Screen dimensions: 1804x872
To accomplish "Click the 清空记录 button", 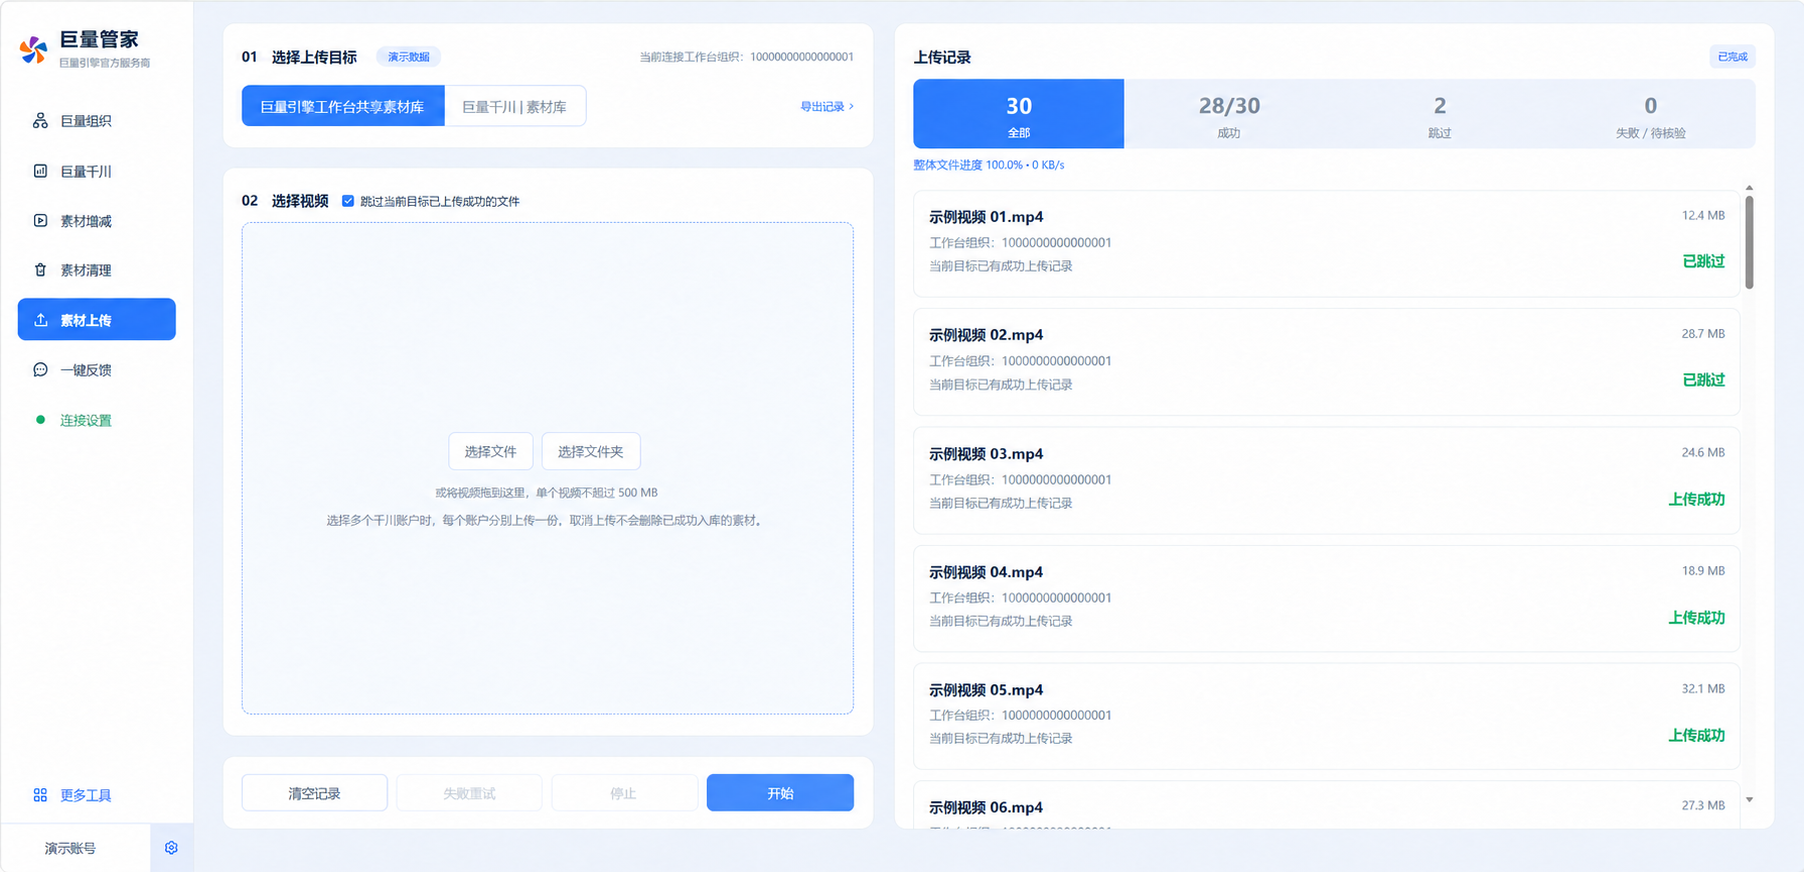I will click(315, 793).
